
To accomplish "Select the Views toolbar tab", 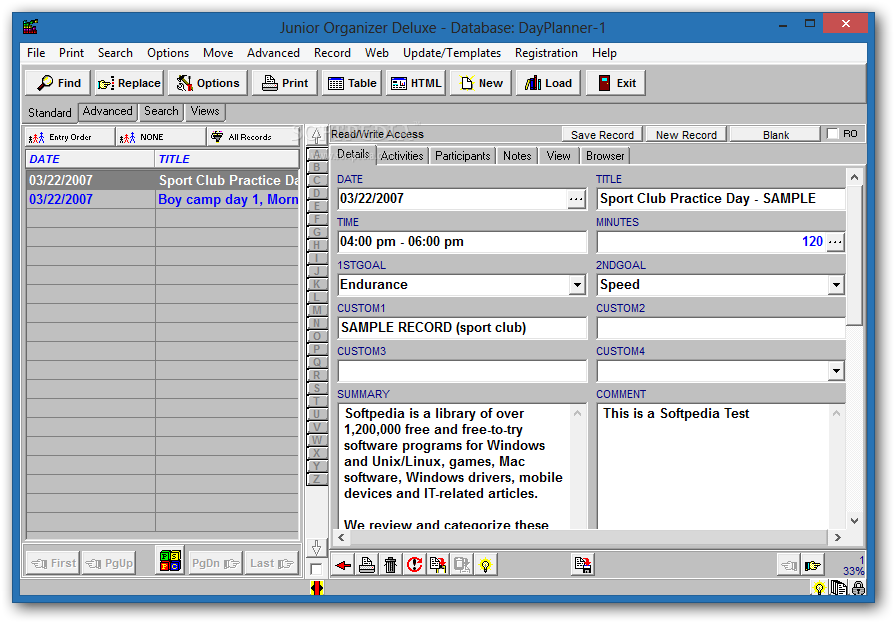I will [205, 111].
